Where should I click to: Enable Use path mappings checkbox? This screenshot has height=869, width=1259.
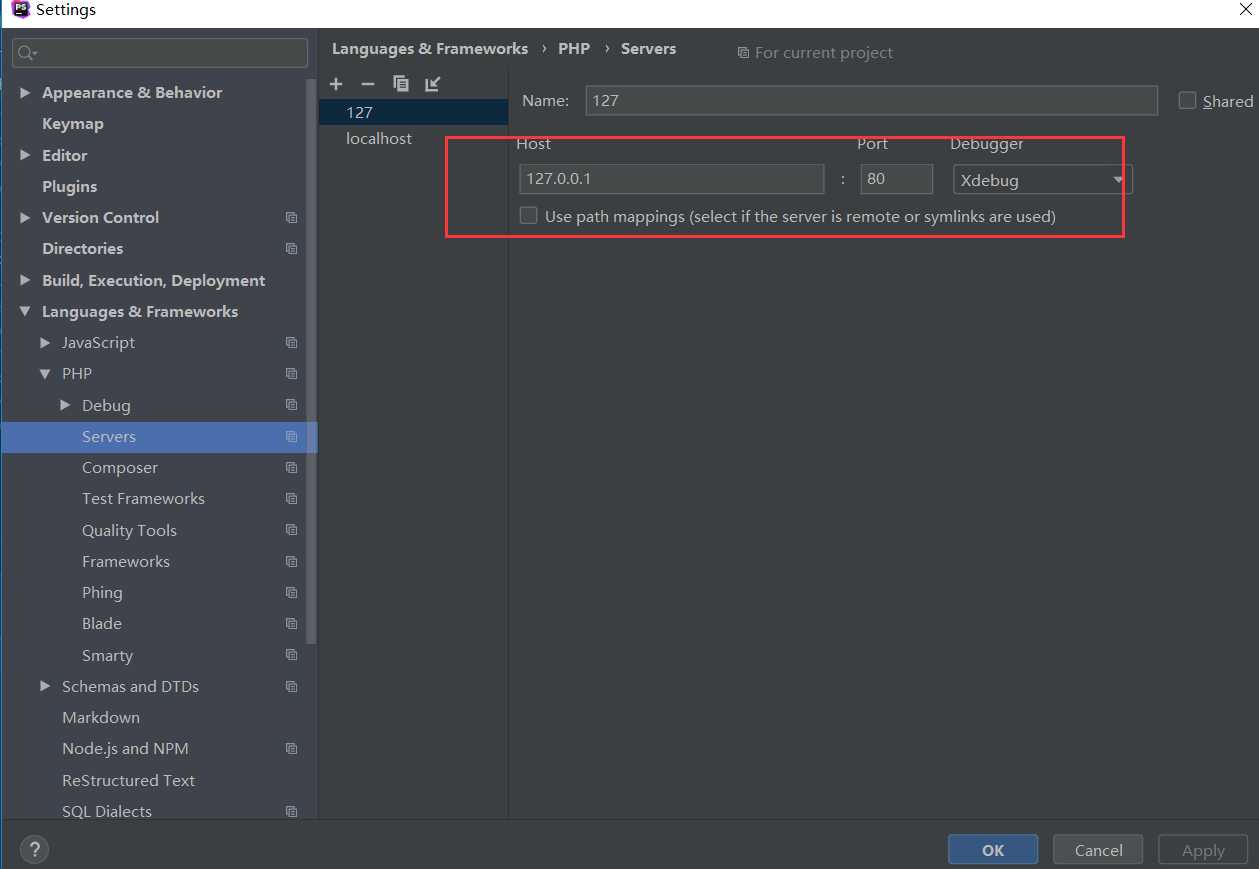click(528, 215)
